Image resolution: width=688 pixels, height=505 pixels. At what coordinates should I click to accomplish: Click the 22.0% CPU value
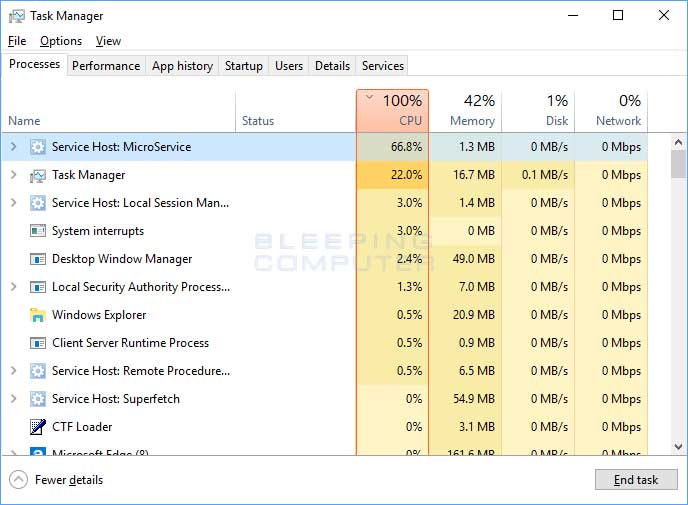tap(406, 175)
